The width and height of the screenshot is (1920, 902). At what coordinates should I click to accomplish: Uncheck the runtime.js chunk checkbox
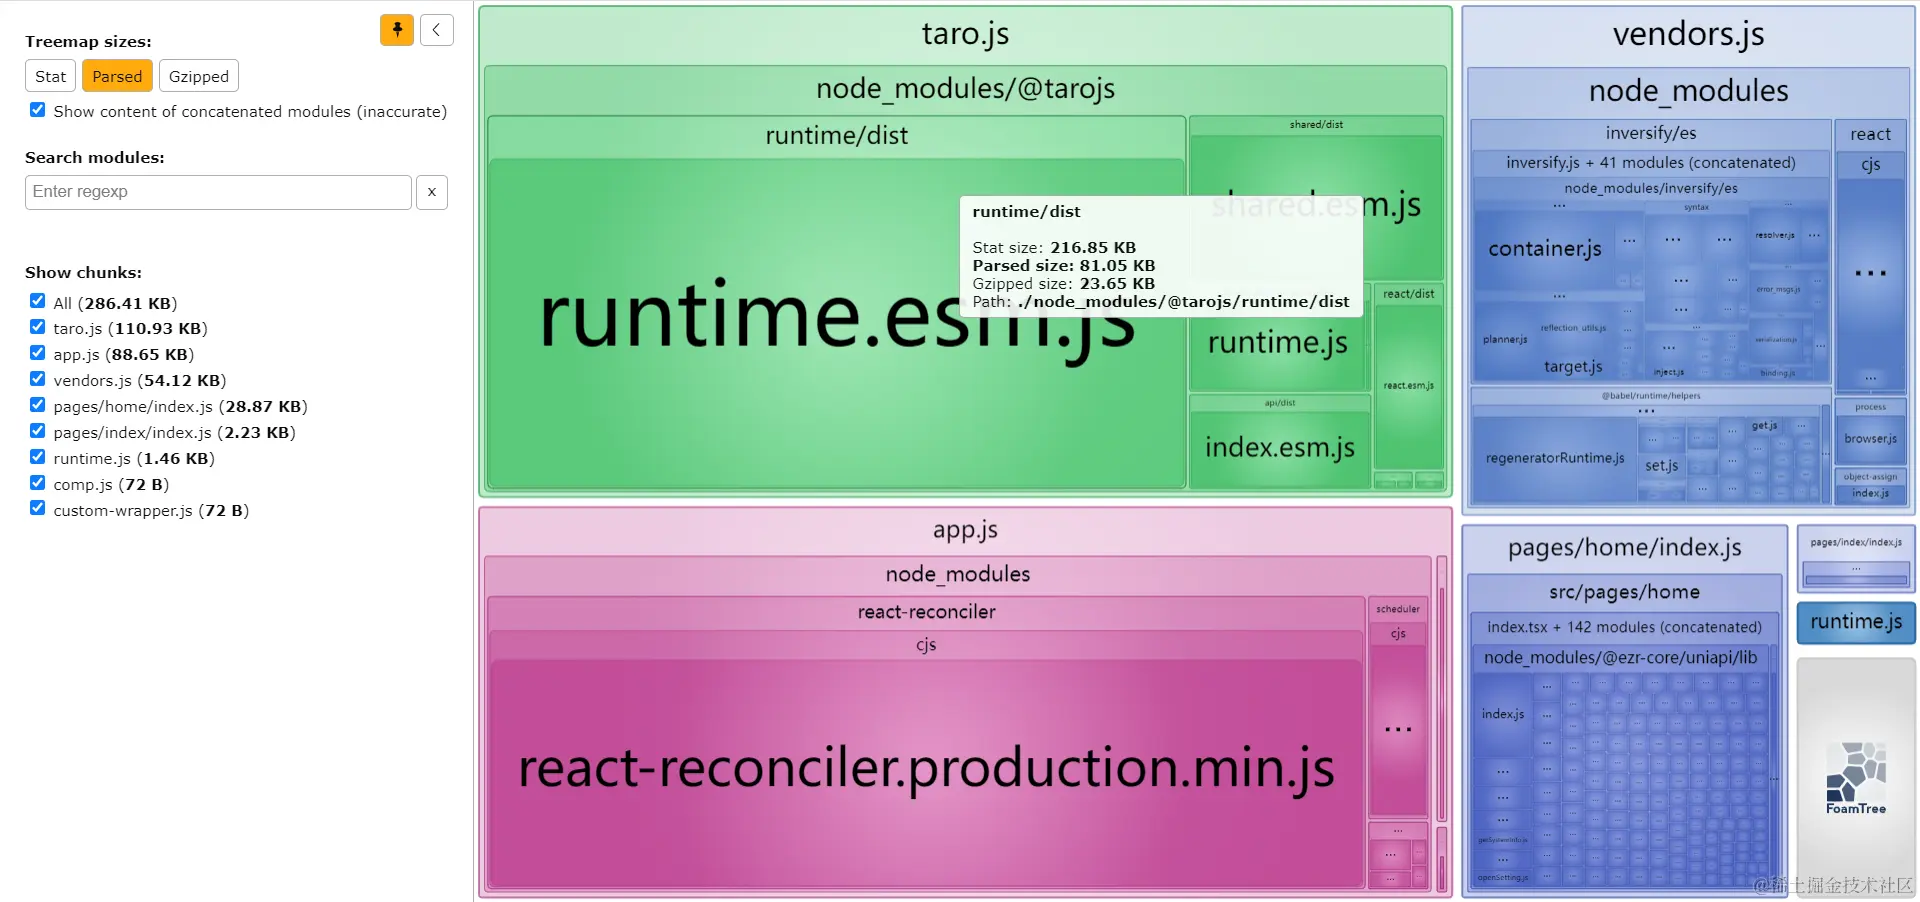click(37, 457)
